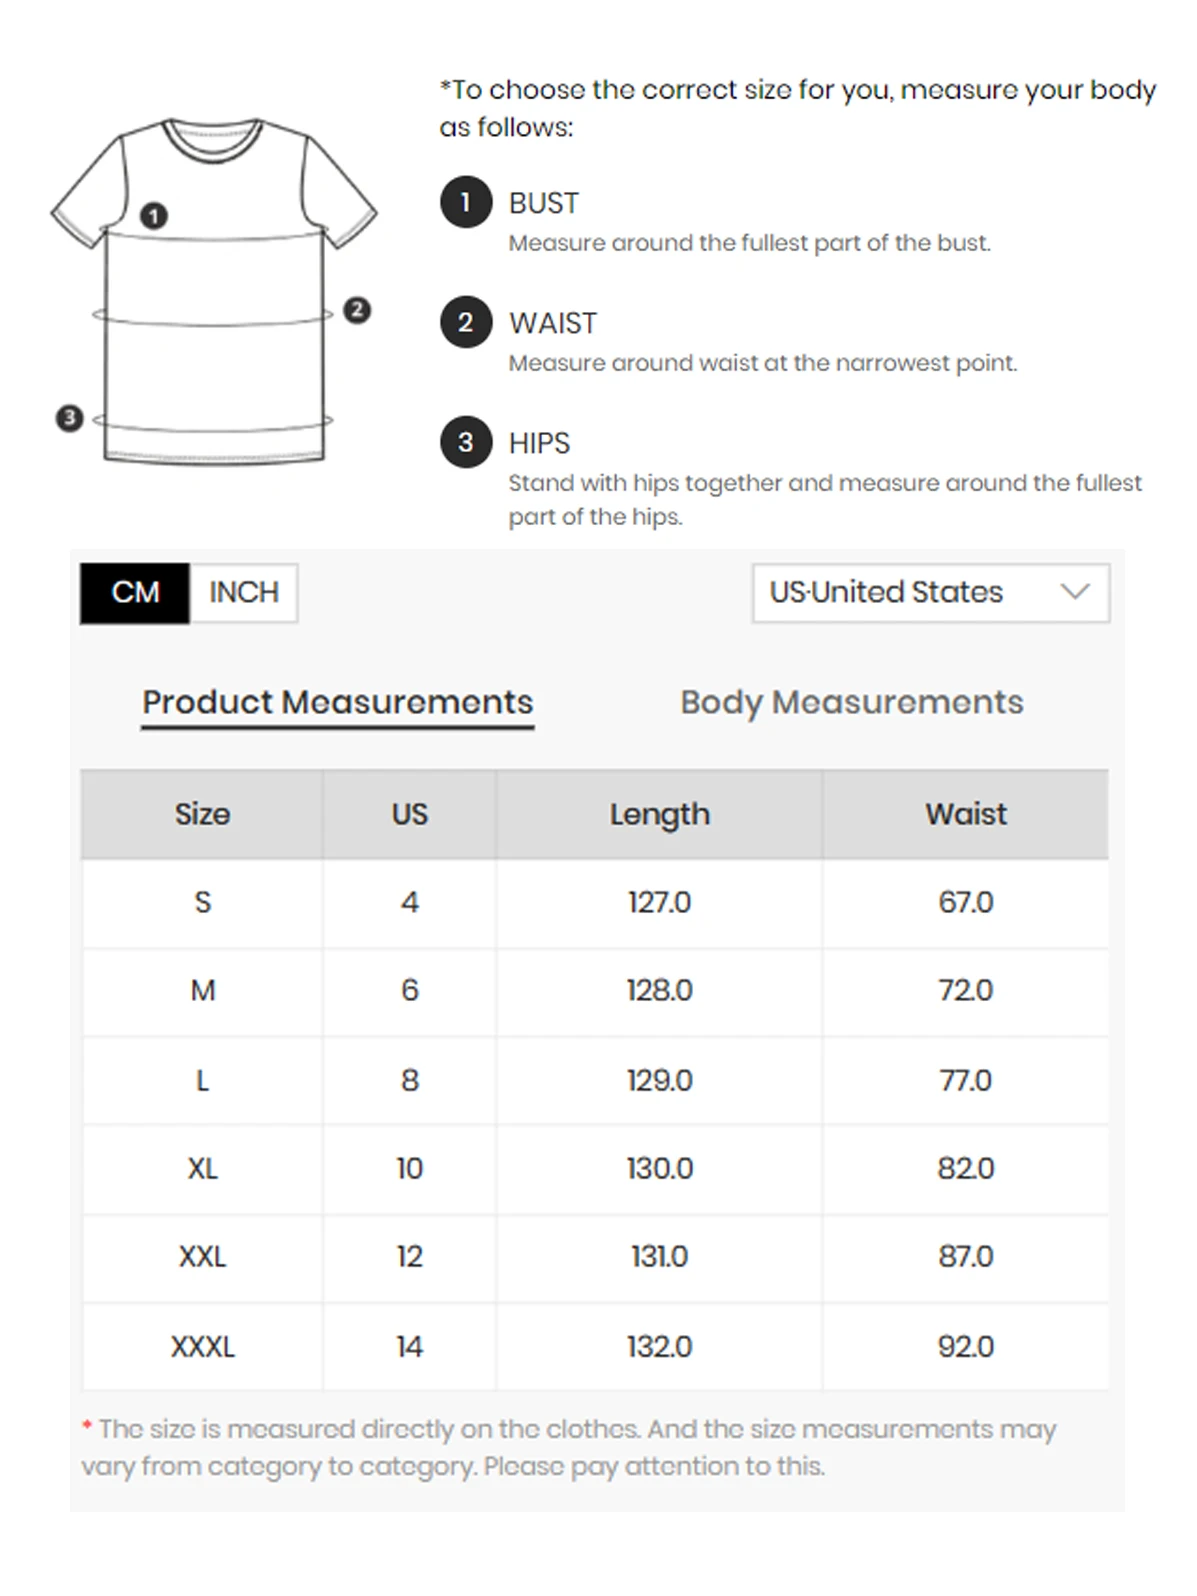1197x1596 pixels.
Task: Click the black circle 1 beside BUST
Action: click(x=466, y=202)
